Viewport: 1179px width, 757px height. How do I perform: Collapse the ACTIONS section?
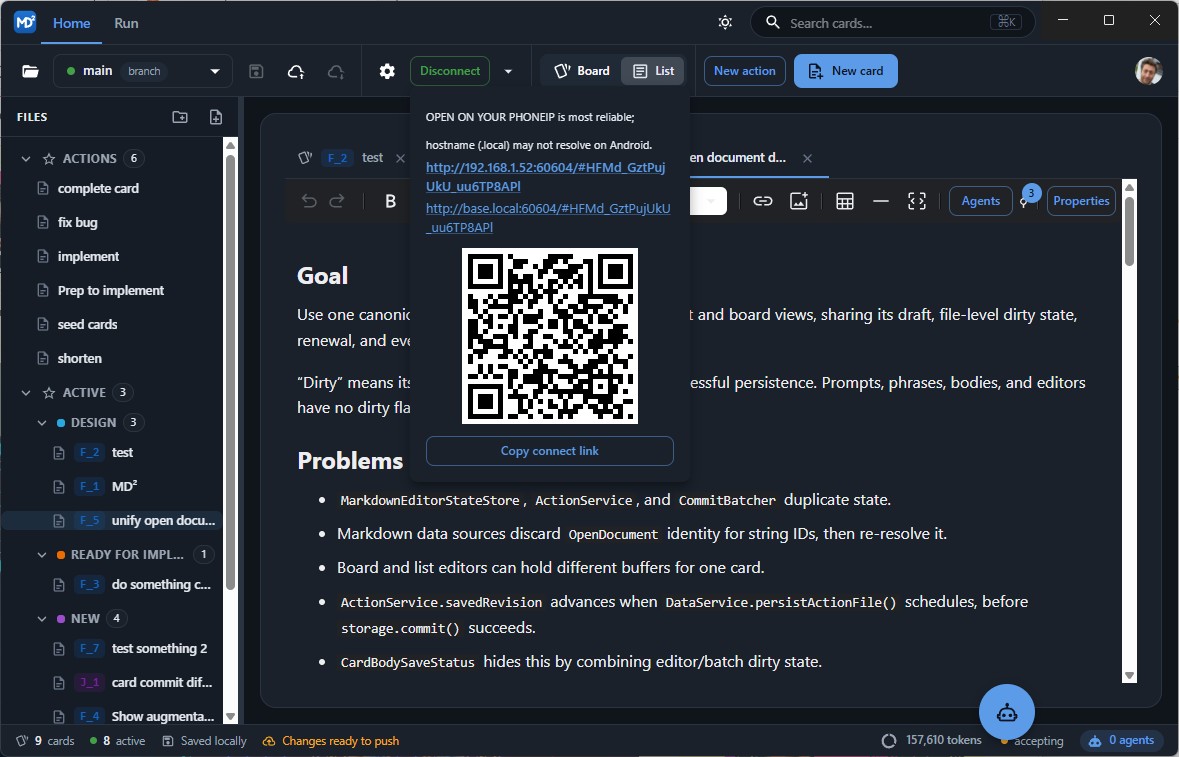[26, 159]
